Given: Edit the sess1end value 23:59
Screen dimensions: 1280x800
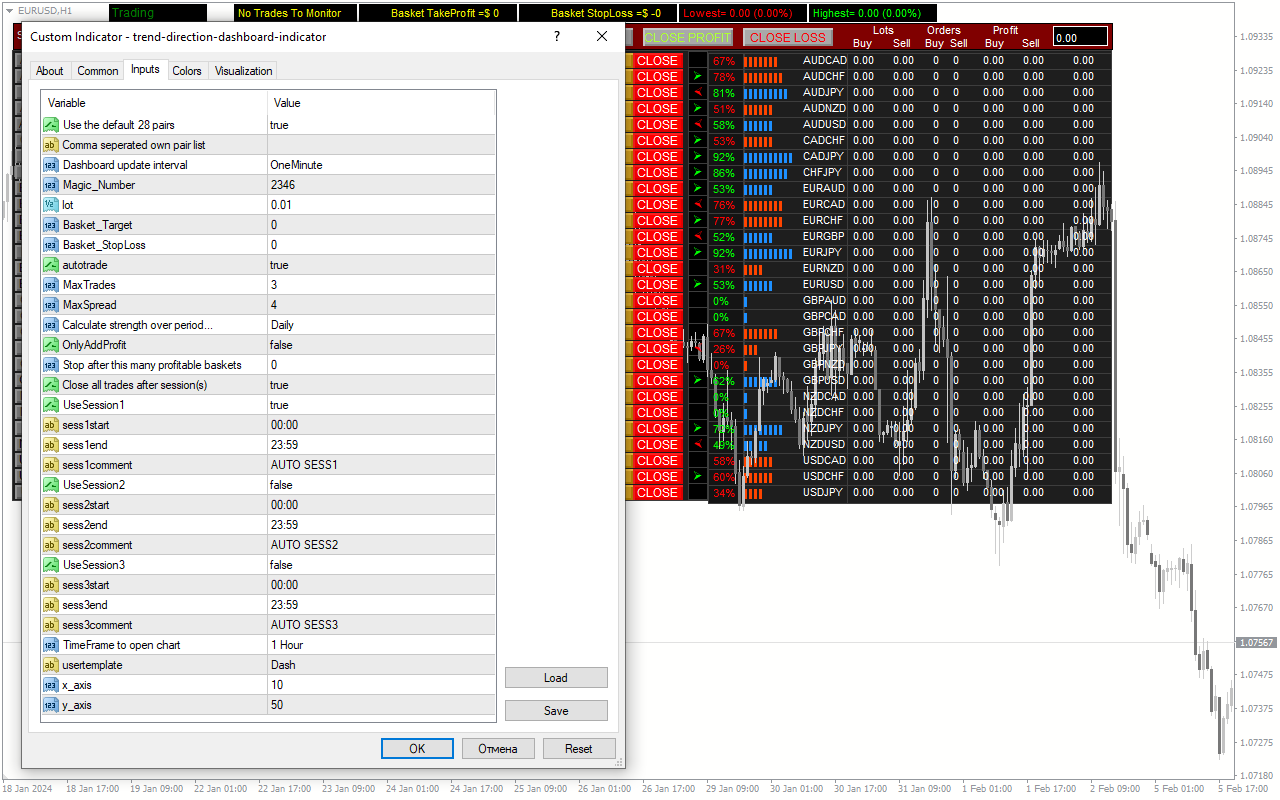Looking at the screenshot, I should (x=382, y=445).
